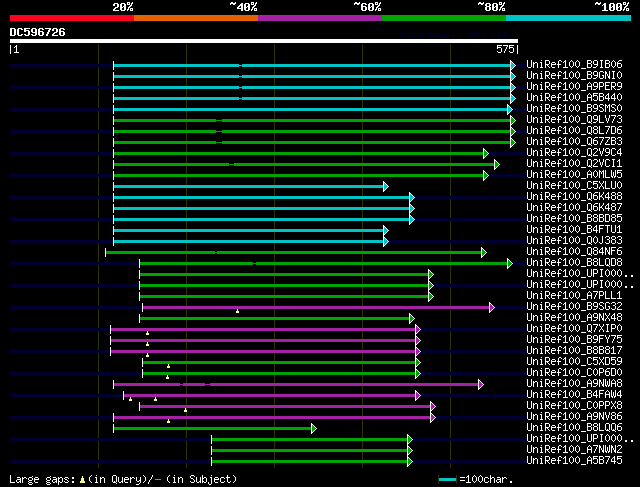Click the UniRef100_A9NV86 hit name

(x=574, y=417)
